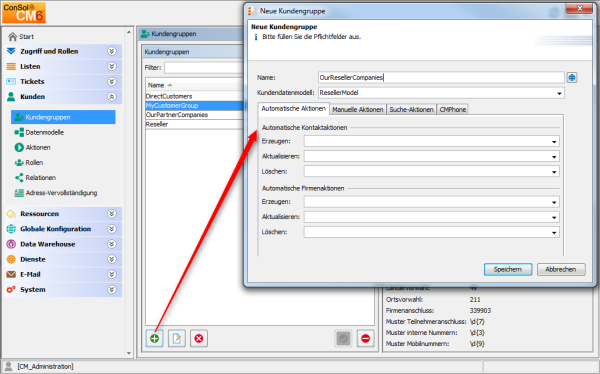Screen dimensions: 600x374
Task: Click the Kunden person icon
Action: click(11, 97)
